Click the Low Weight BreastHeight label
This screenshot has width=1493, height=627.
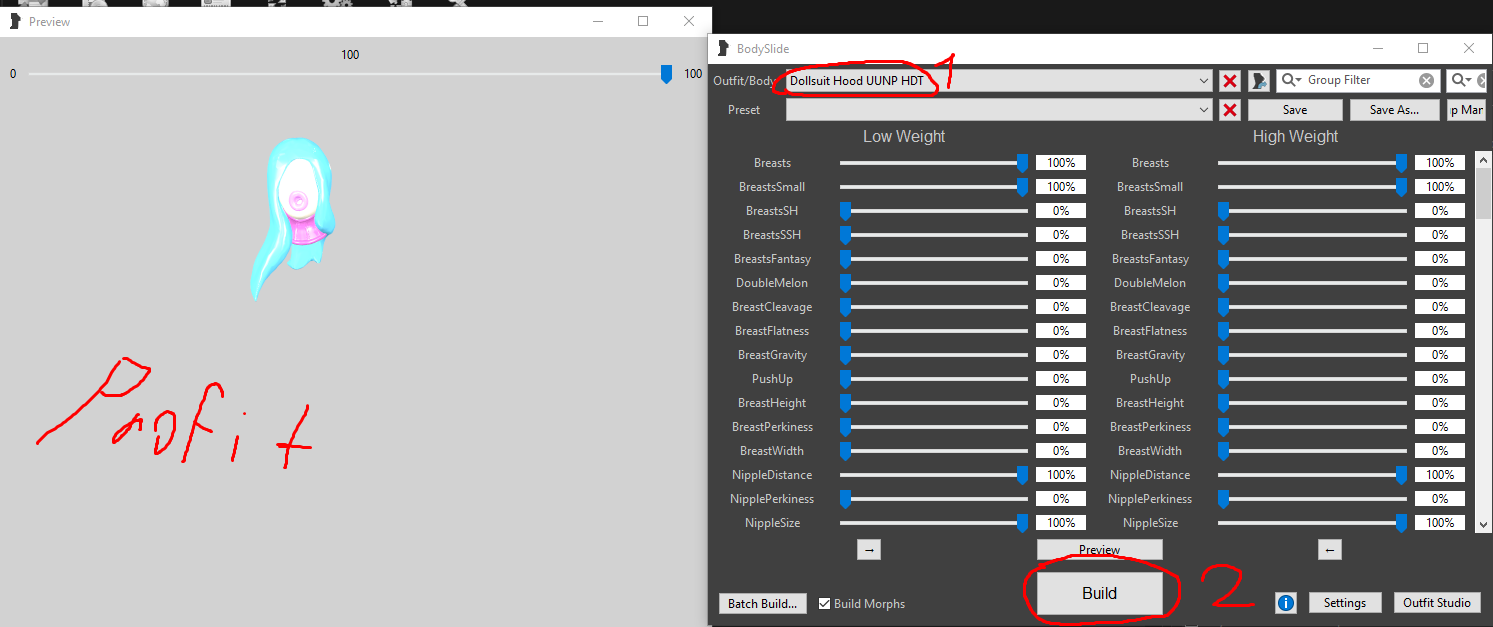click(x=771, y=403)
